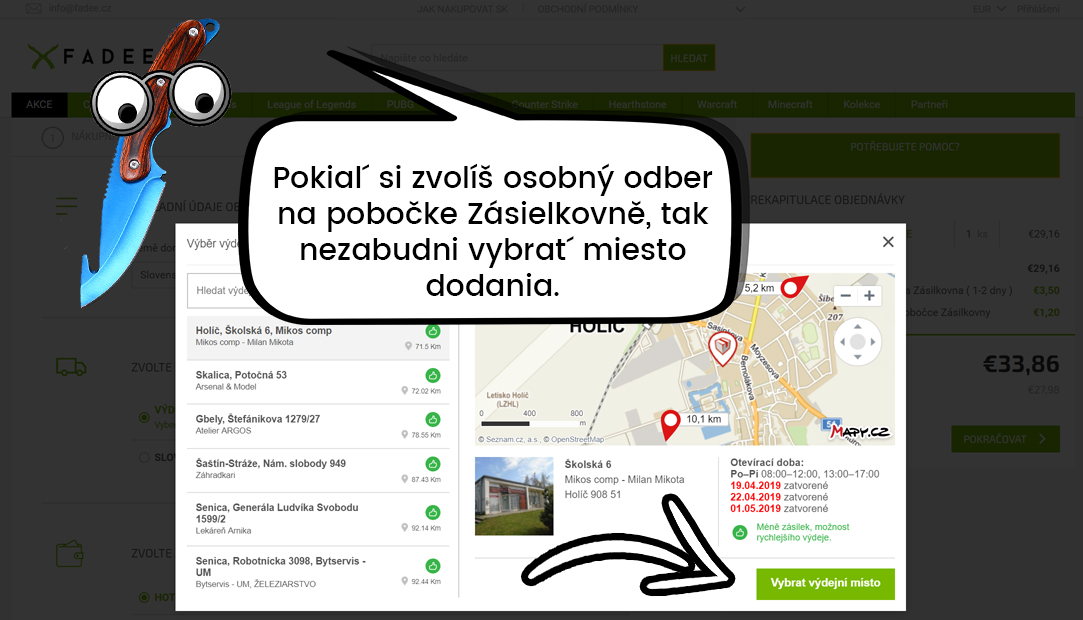Viewport: 1083px width, 620px height.
Task: Click the step 1 circle in the checkout progress
Action: [53, 138]
